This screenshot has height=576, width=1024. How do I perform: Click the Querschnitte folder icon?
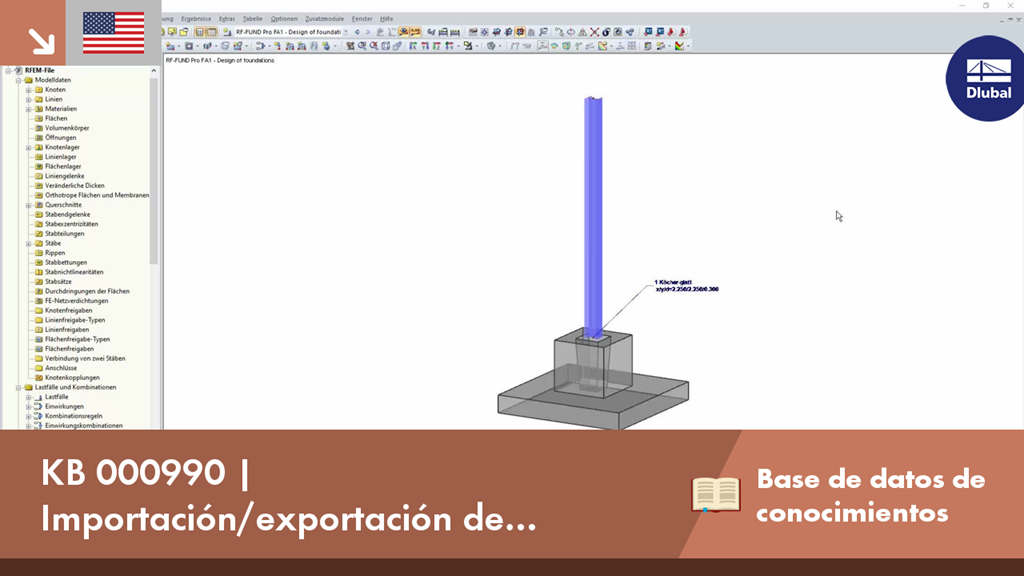click(39, 205)
